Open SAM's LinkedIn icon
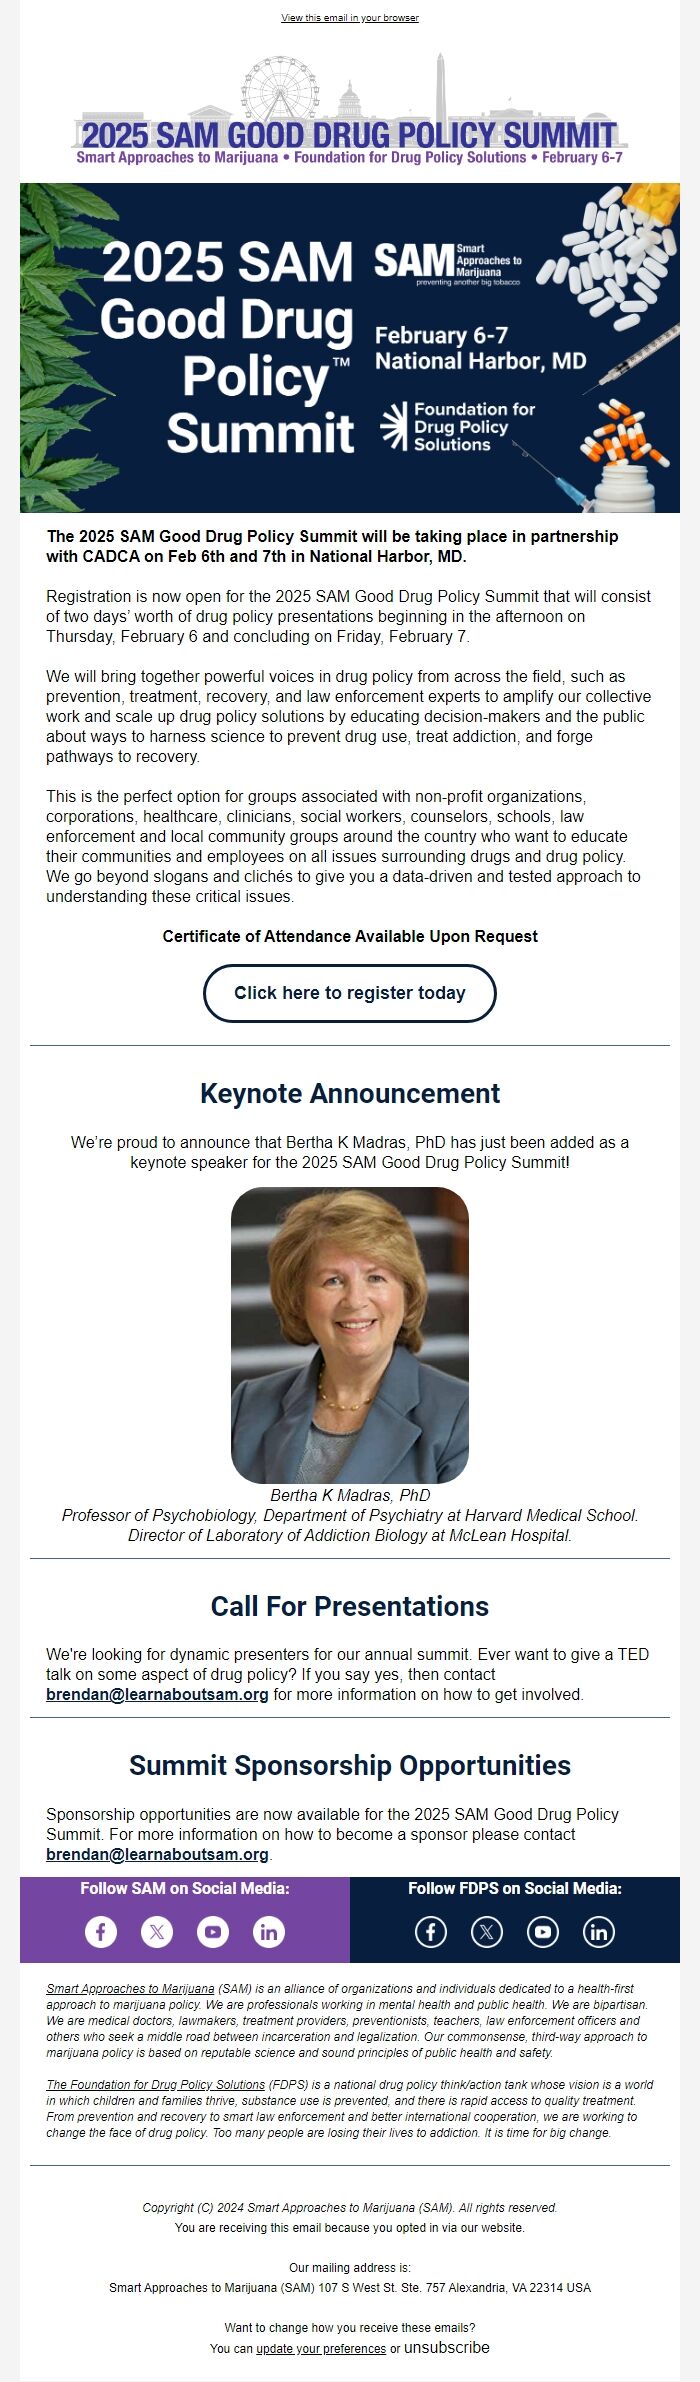Screen dimensions: 700x2382 click(269, 1931)
